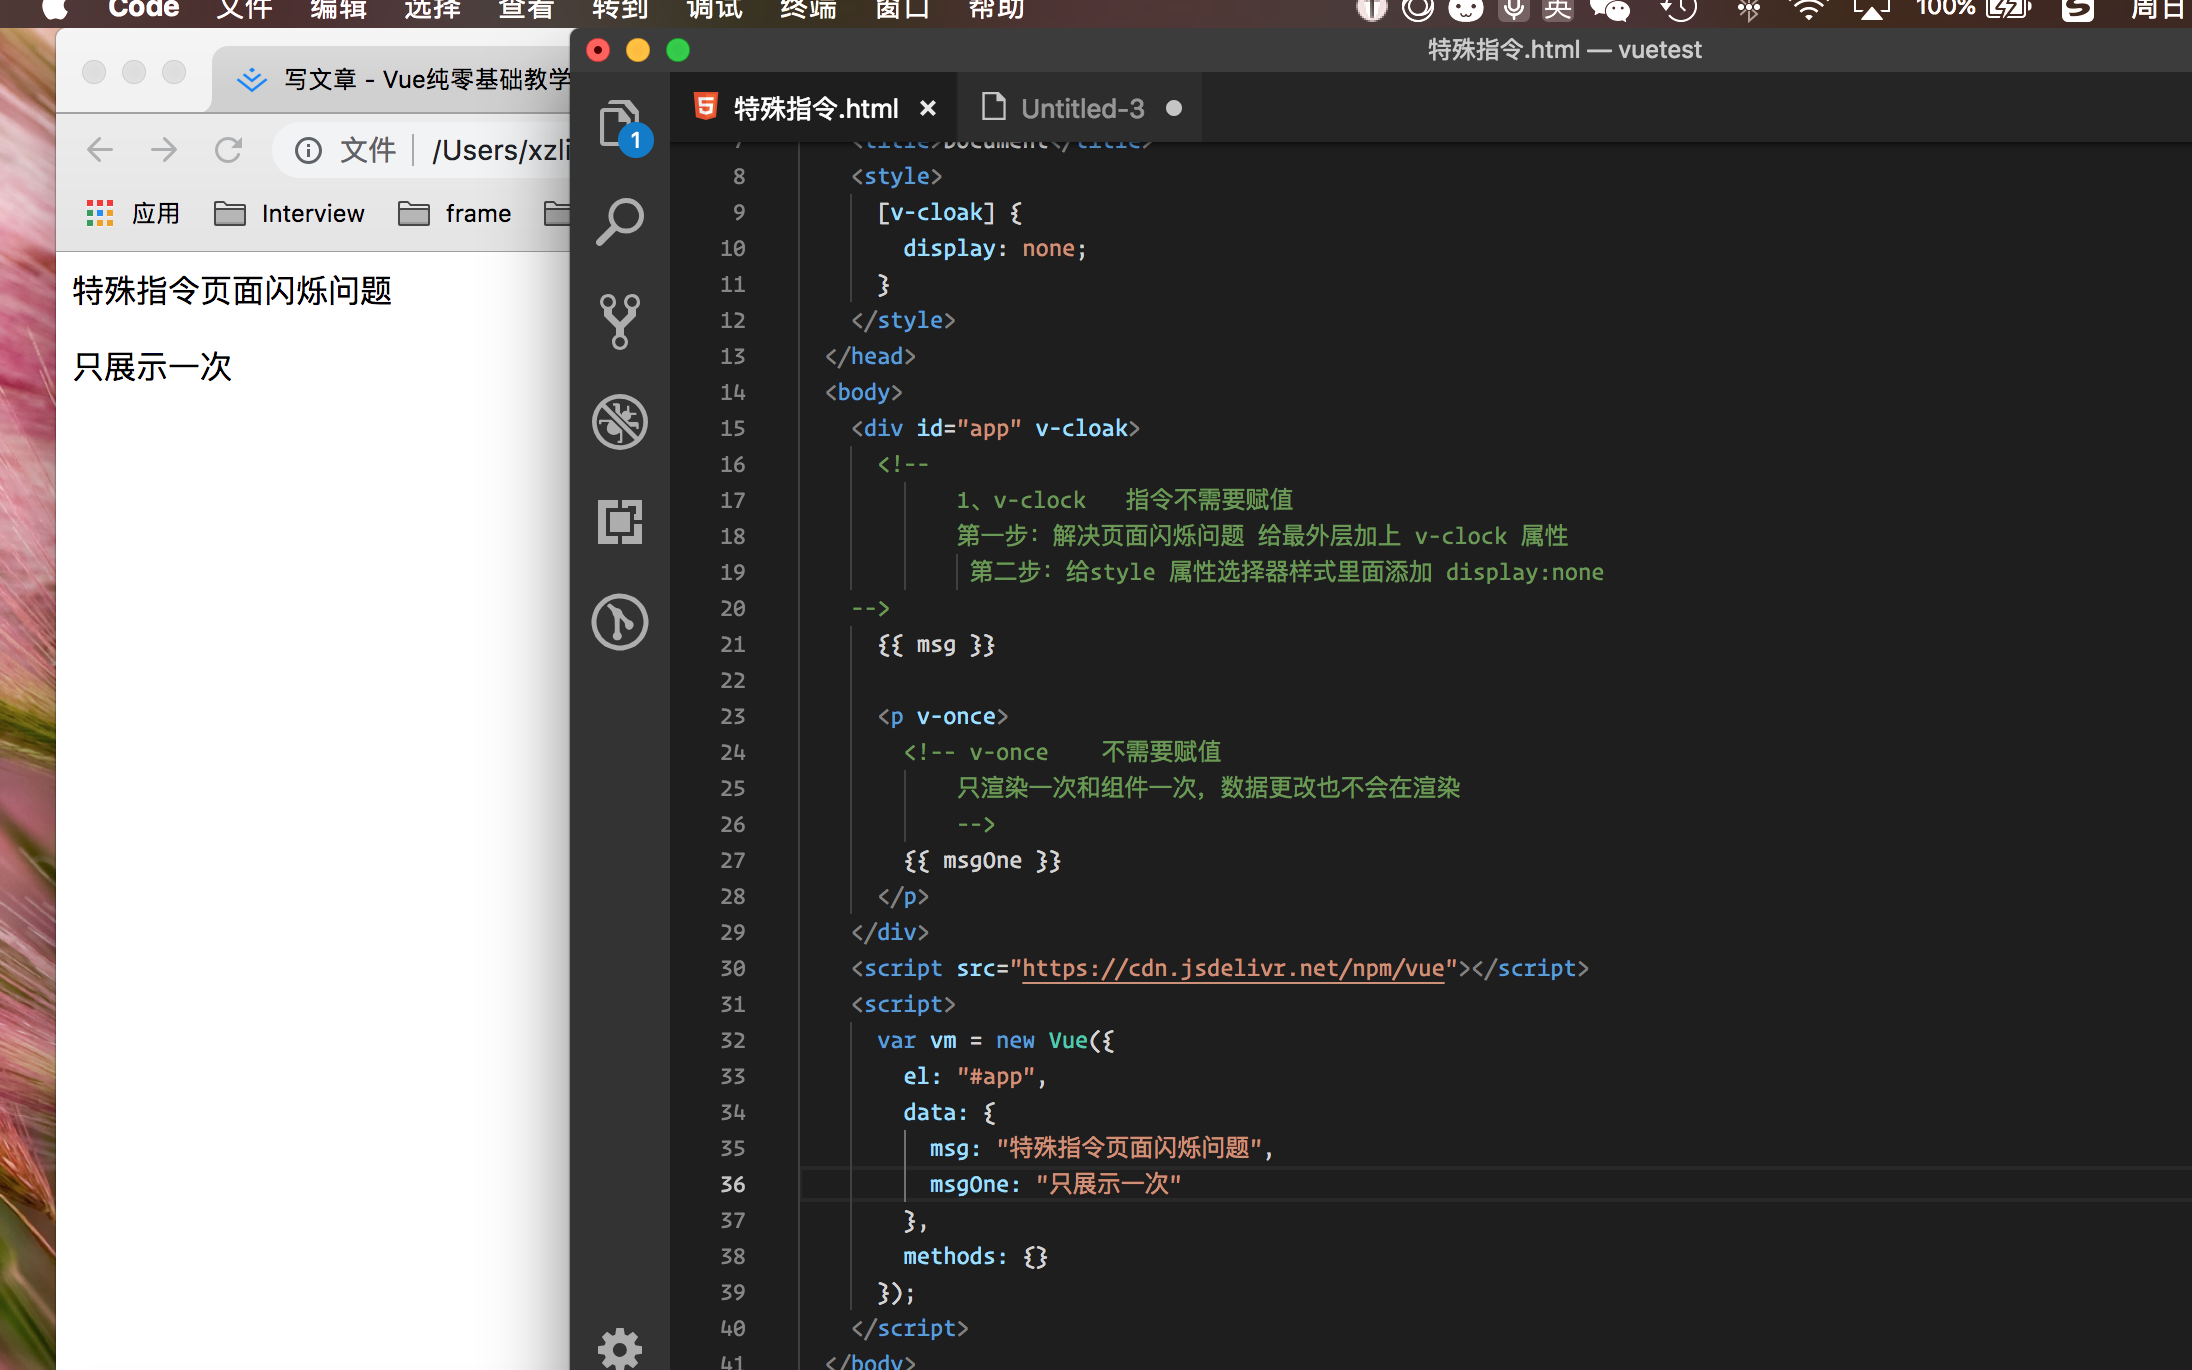Open the 应用 apps shortcut in bookmarks bar
Image resolution: width=2192 pixels, height=1370 pixels.
pyautogui.click(x=133, y=214)
